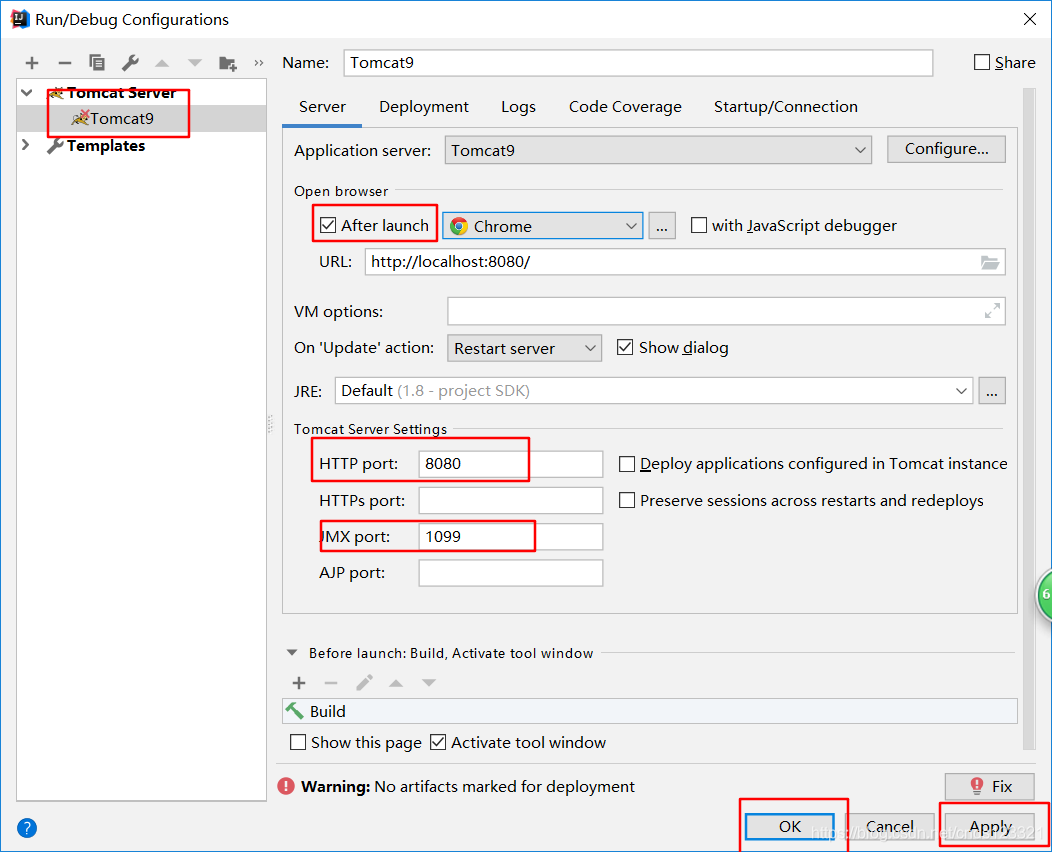Switch to the Server tab
1052x852 pixels.
click(322, 107)
